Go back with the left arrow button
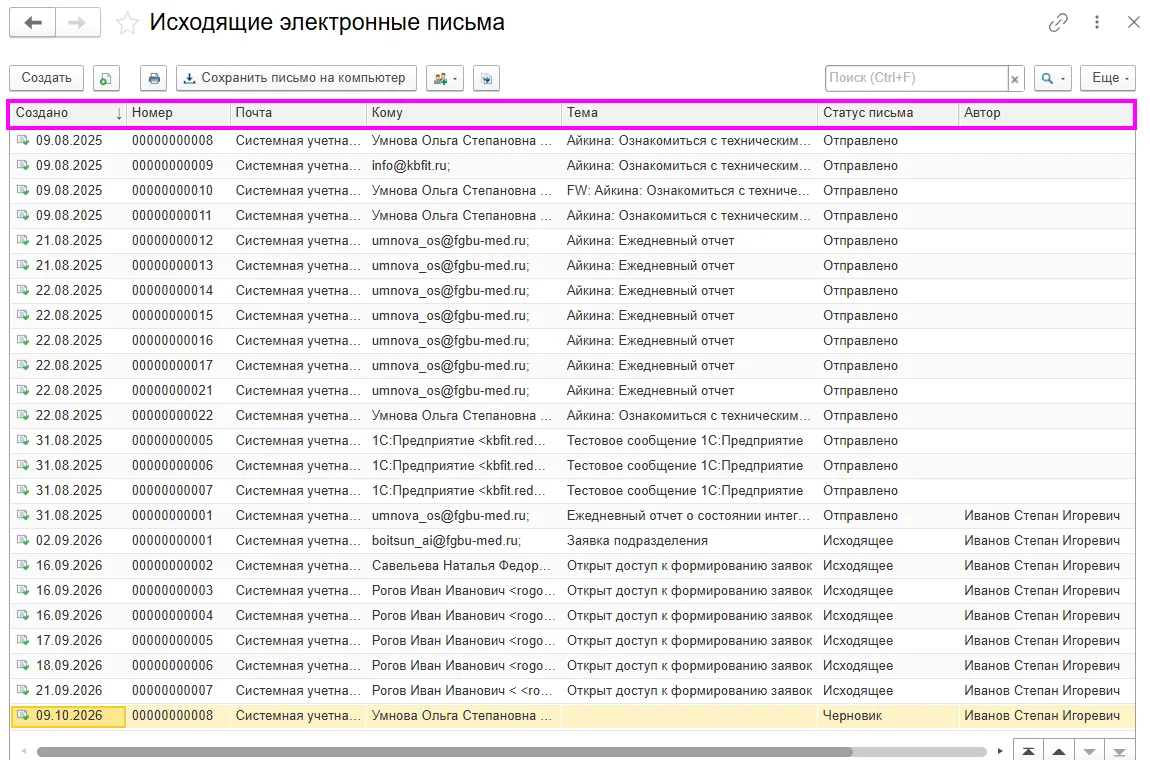1150x760 pixels. point(32,23)
